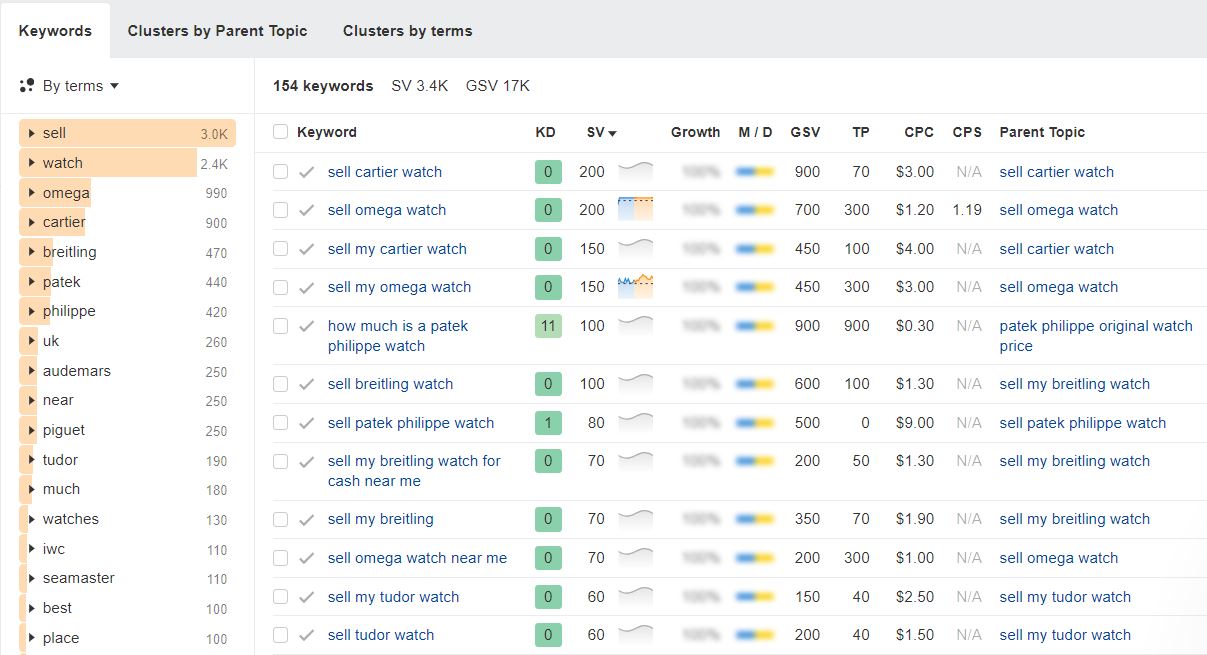Click the checkmark icon beside sell tudor watch
This screenshot has width=1207, height=655.
coord(307,635)
